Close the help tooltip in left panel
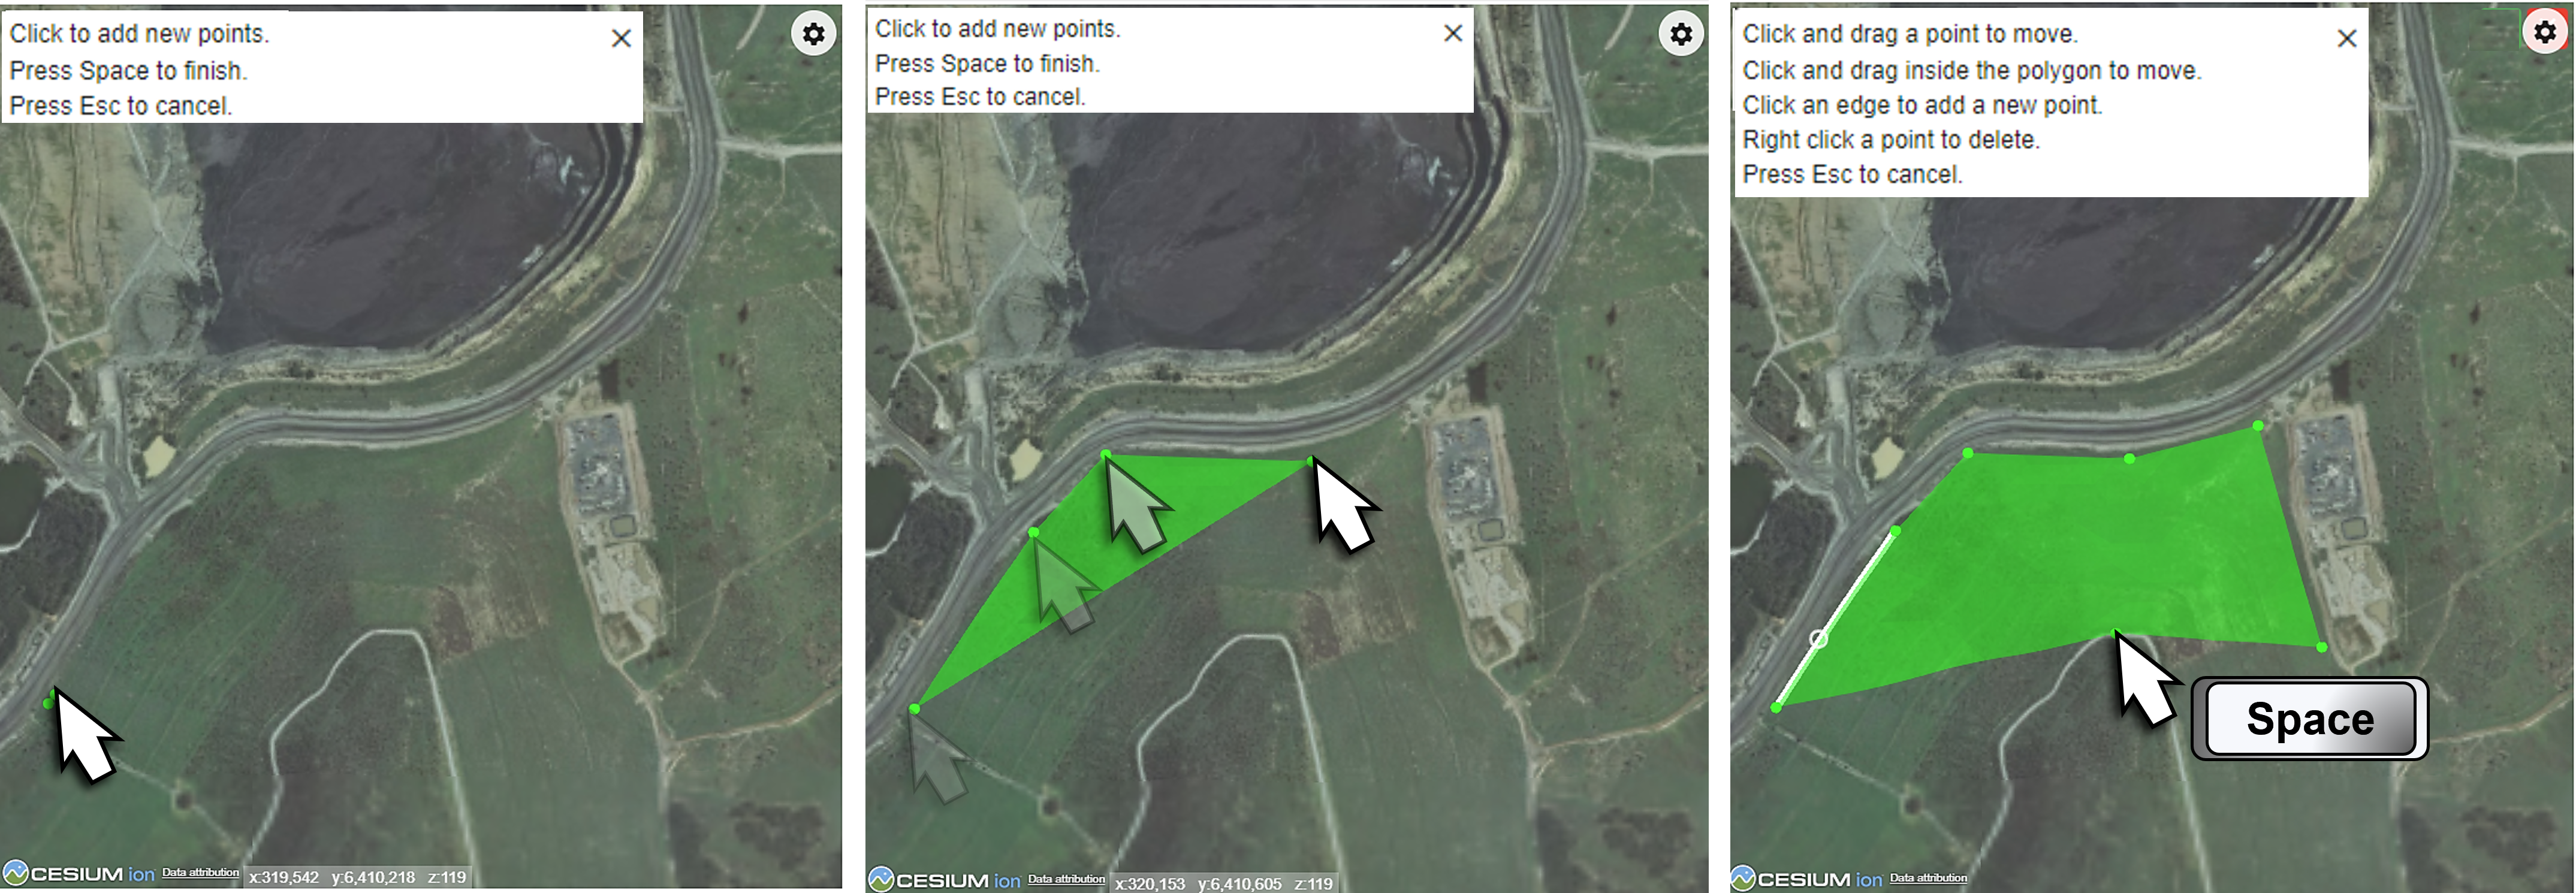 tap(621, 38)
